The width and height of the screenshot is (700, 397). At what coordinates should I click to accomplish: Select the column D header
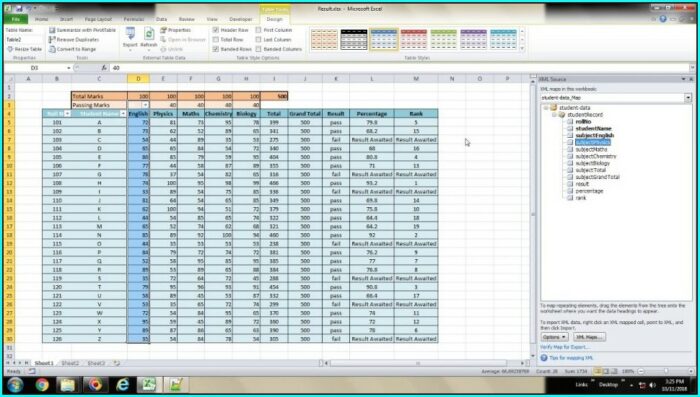click(138, 79)
